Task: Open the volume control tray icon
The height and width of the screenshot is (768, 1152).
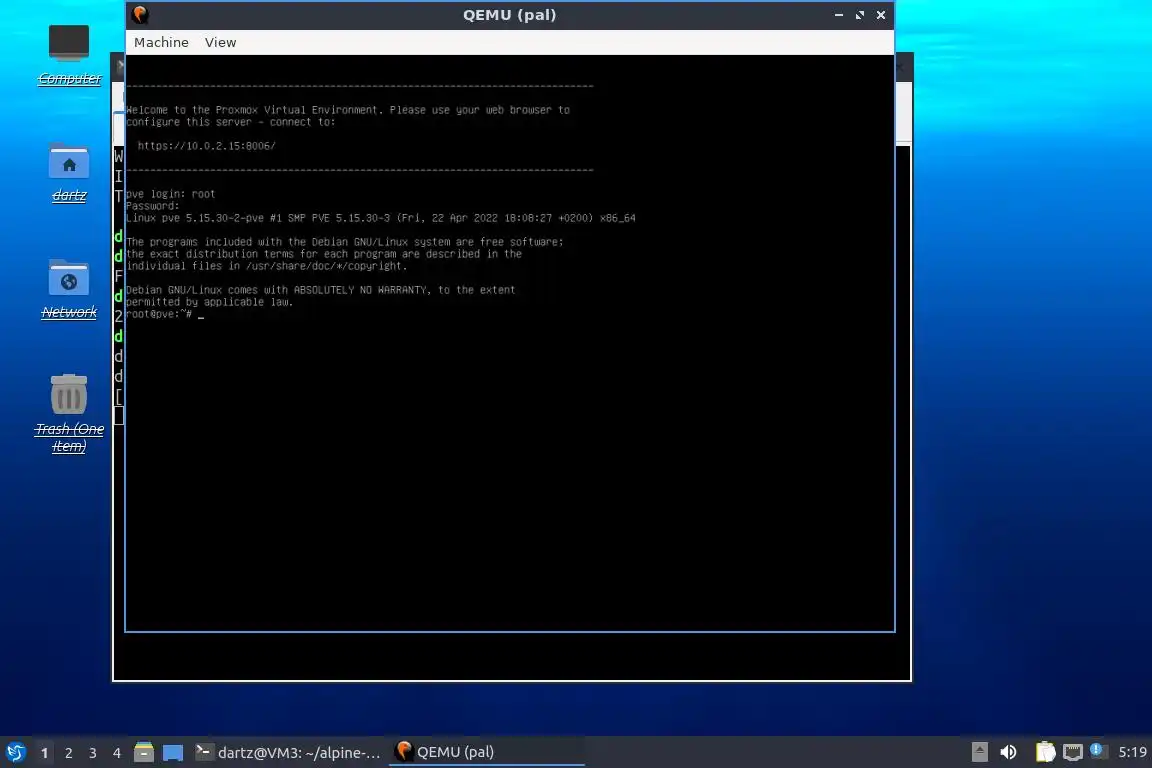Action: coord(1008,752)
